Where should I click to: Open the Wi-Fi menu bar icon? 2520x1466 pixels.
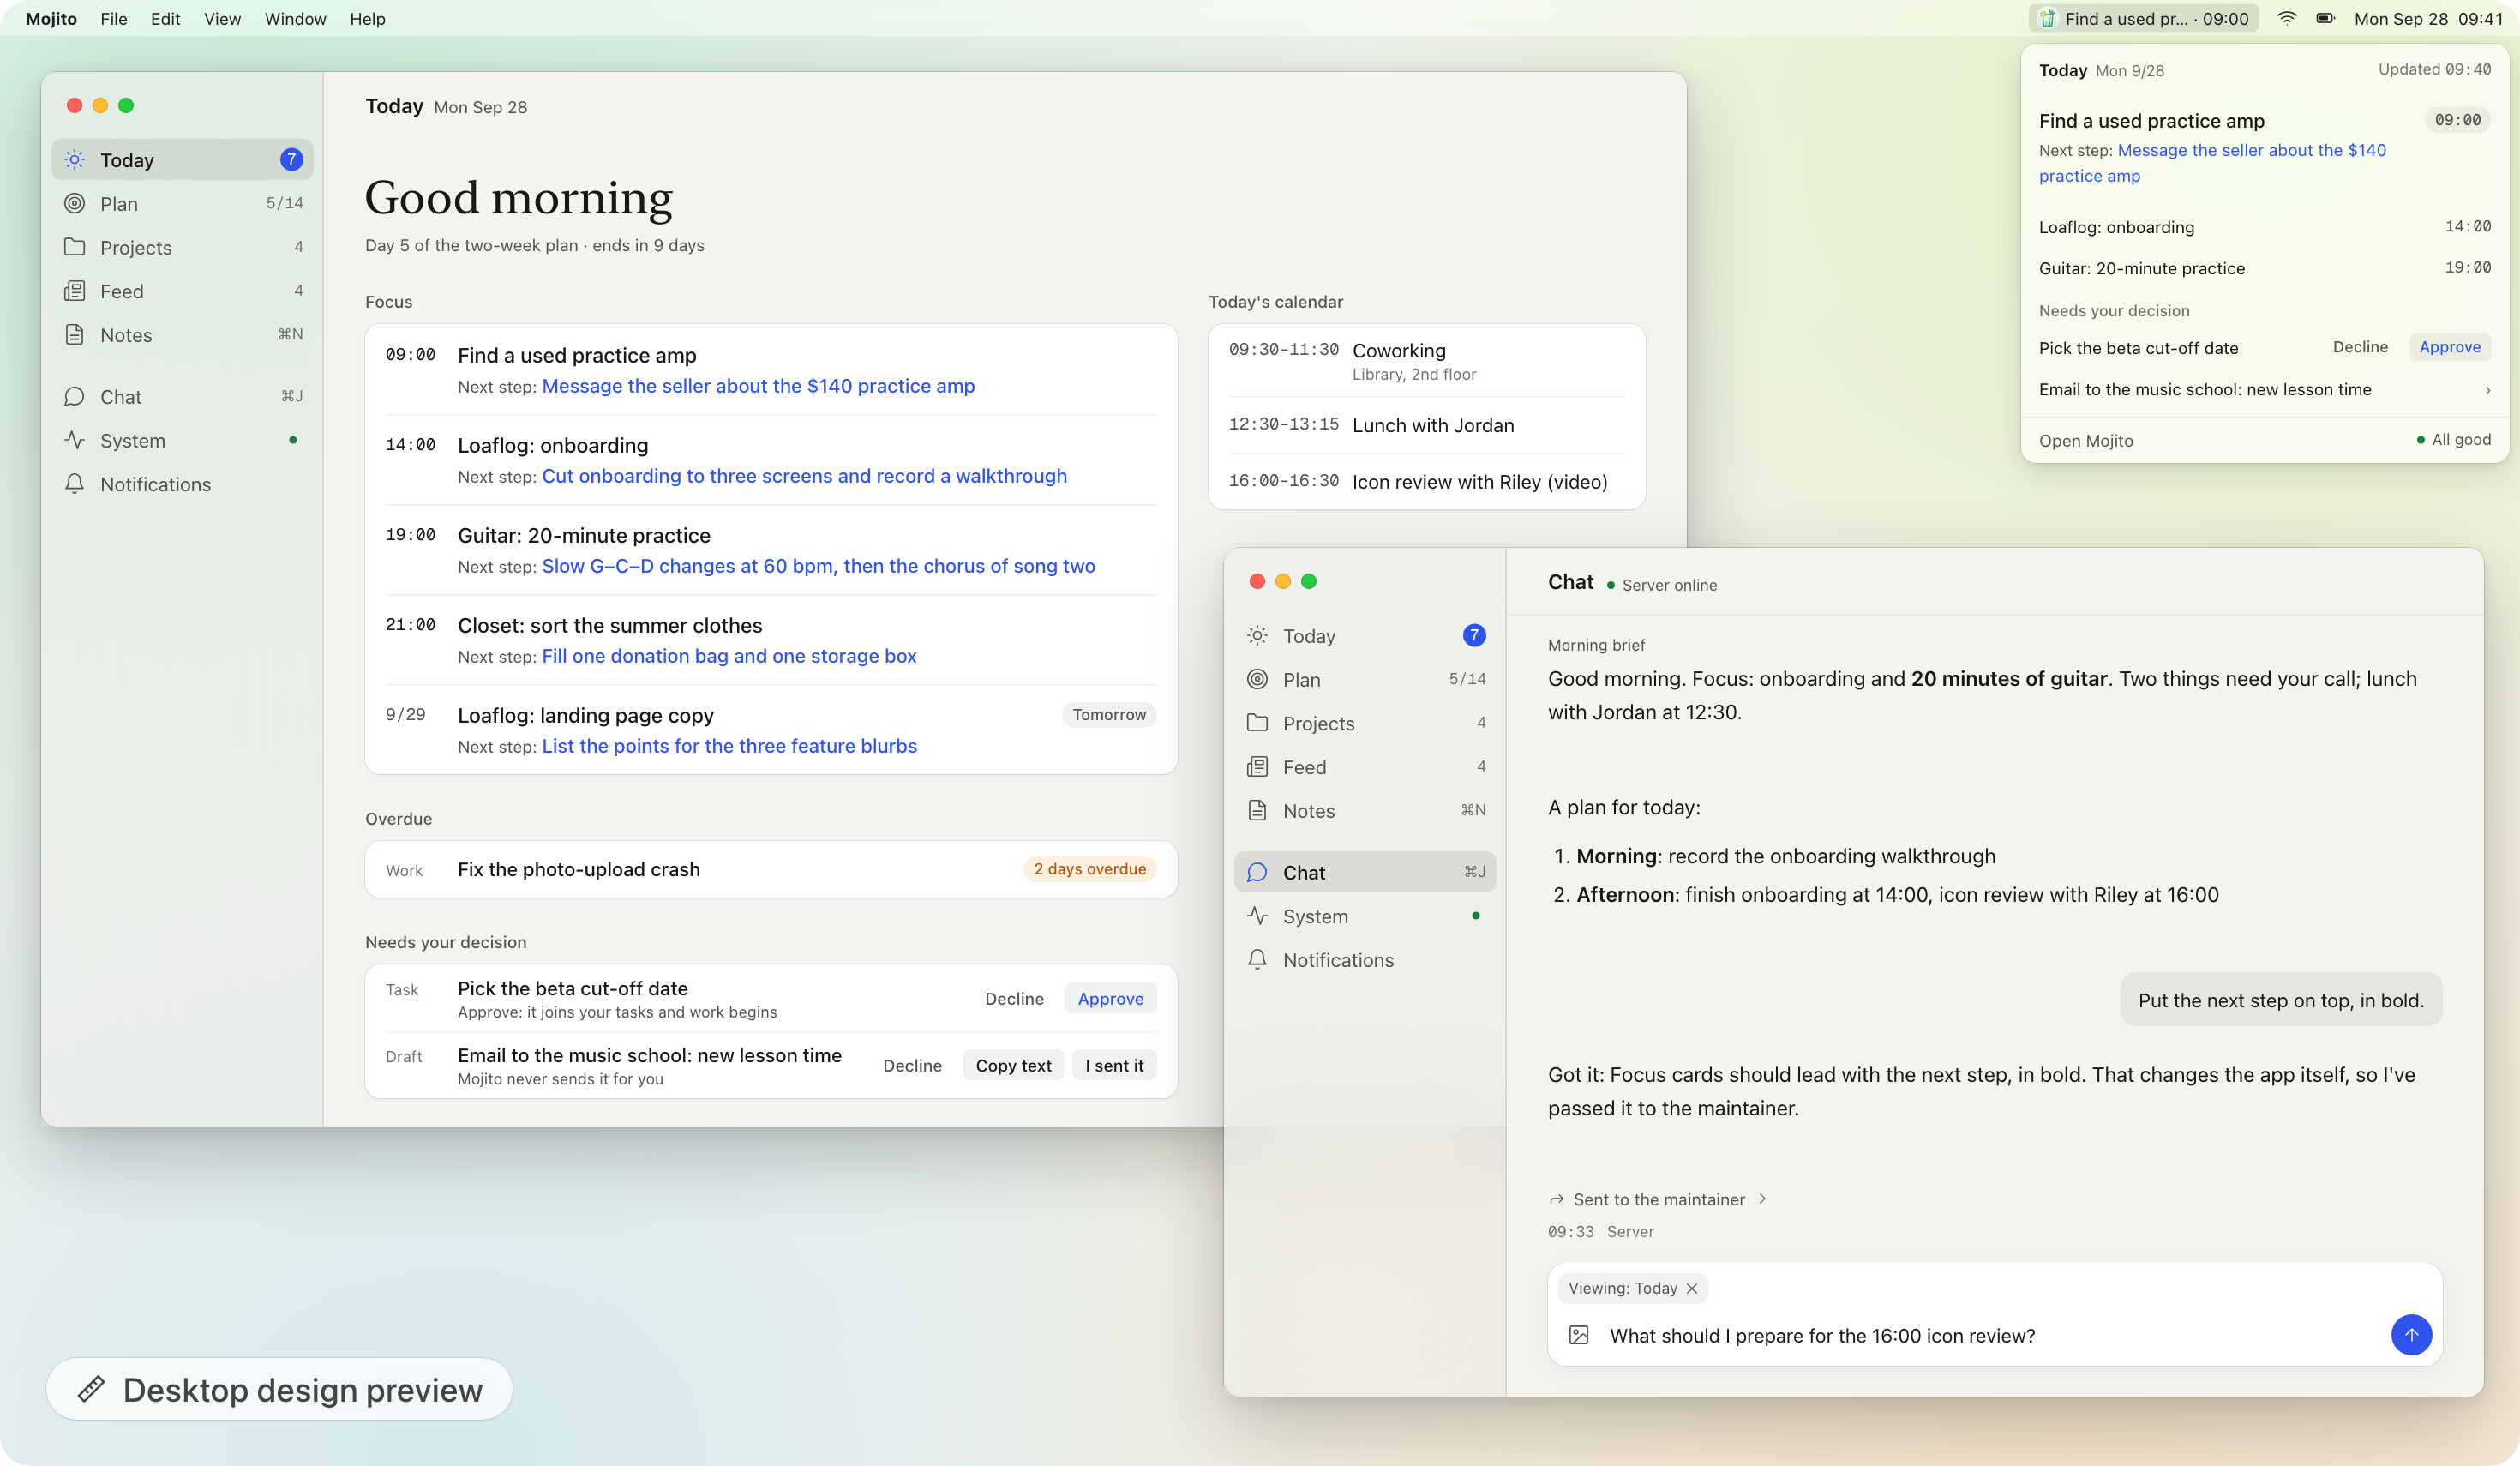pyautogui.click(x=2286, y=18)
